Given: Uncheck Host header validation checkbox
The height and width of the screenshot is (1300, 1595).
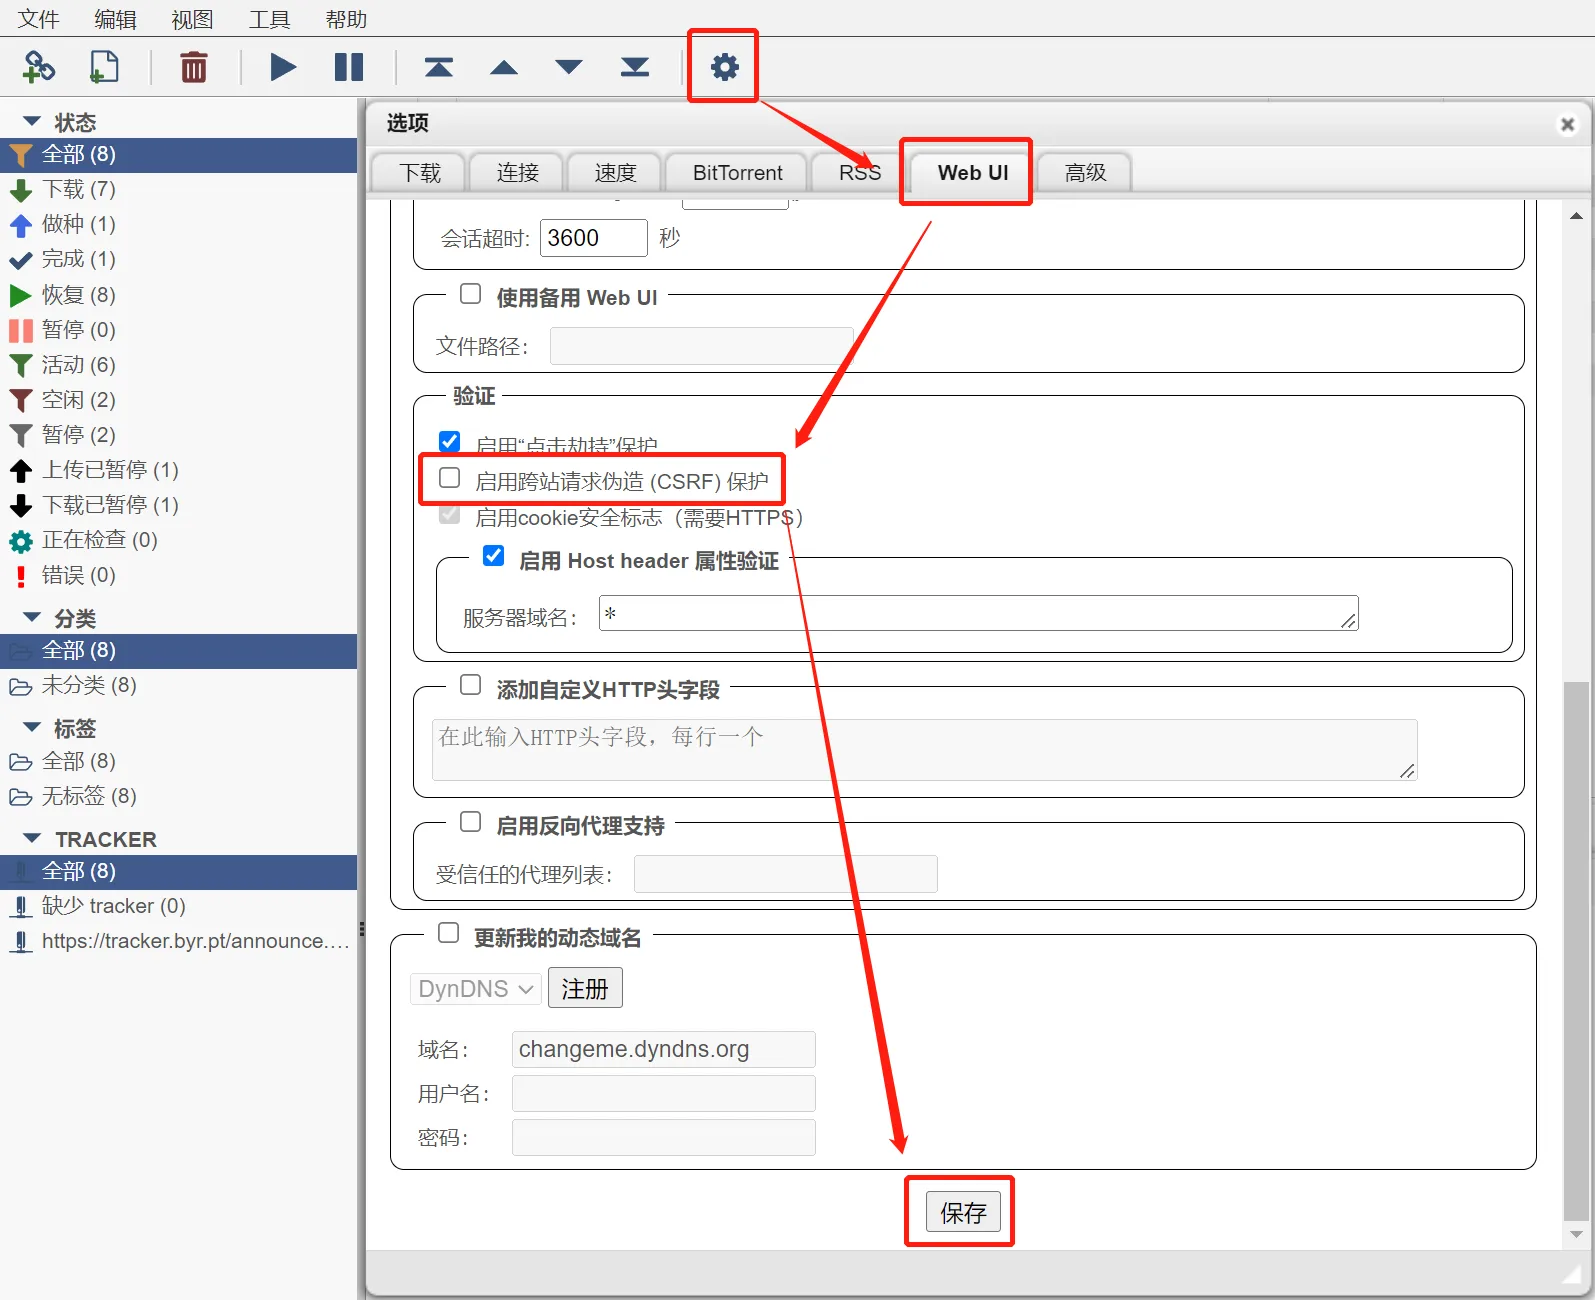Looking at the screenshot, I should pyautogui.click(x=494, y=556).
